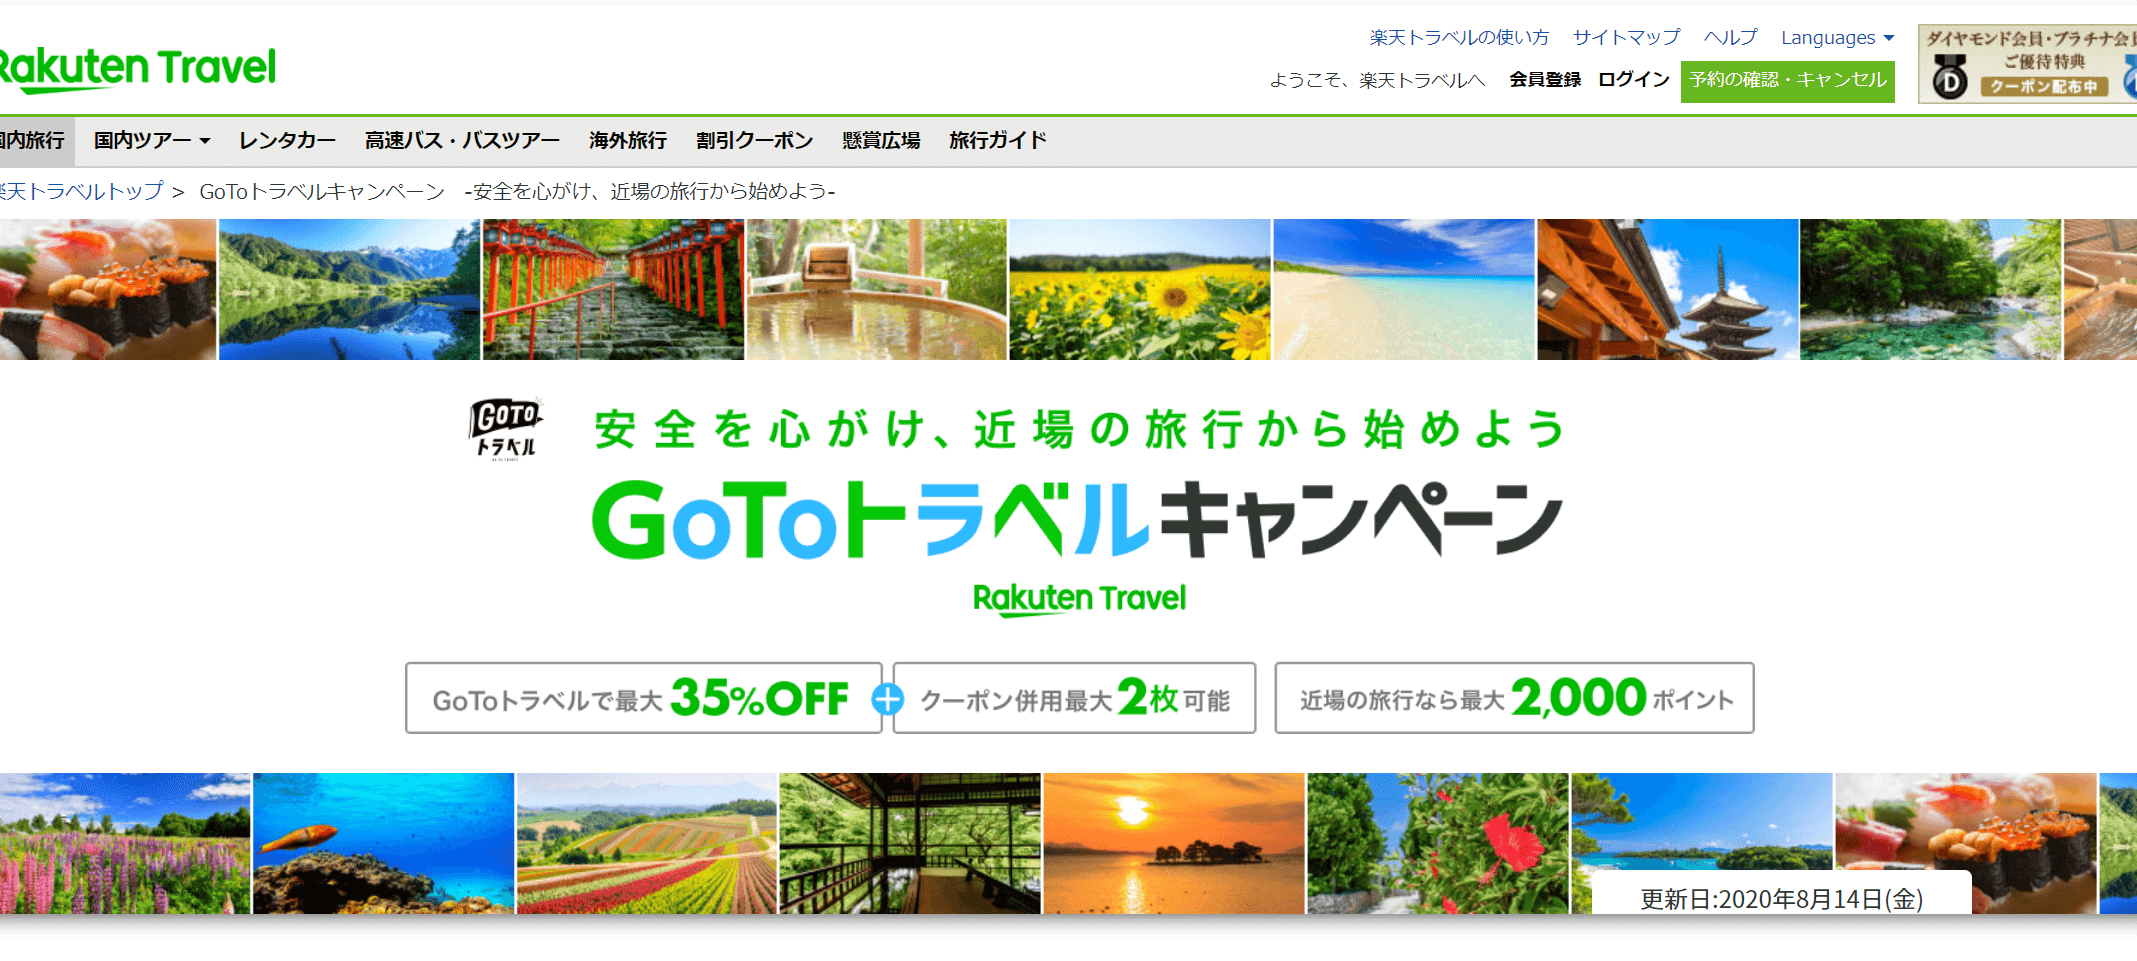The height and width of the screenshot is (961, 2137).
Task: Click the ログイン link
Action: tap(1634, 80)
